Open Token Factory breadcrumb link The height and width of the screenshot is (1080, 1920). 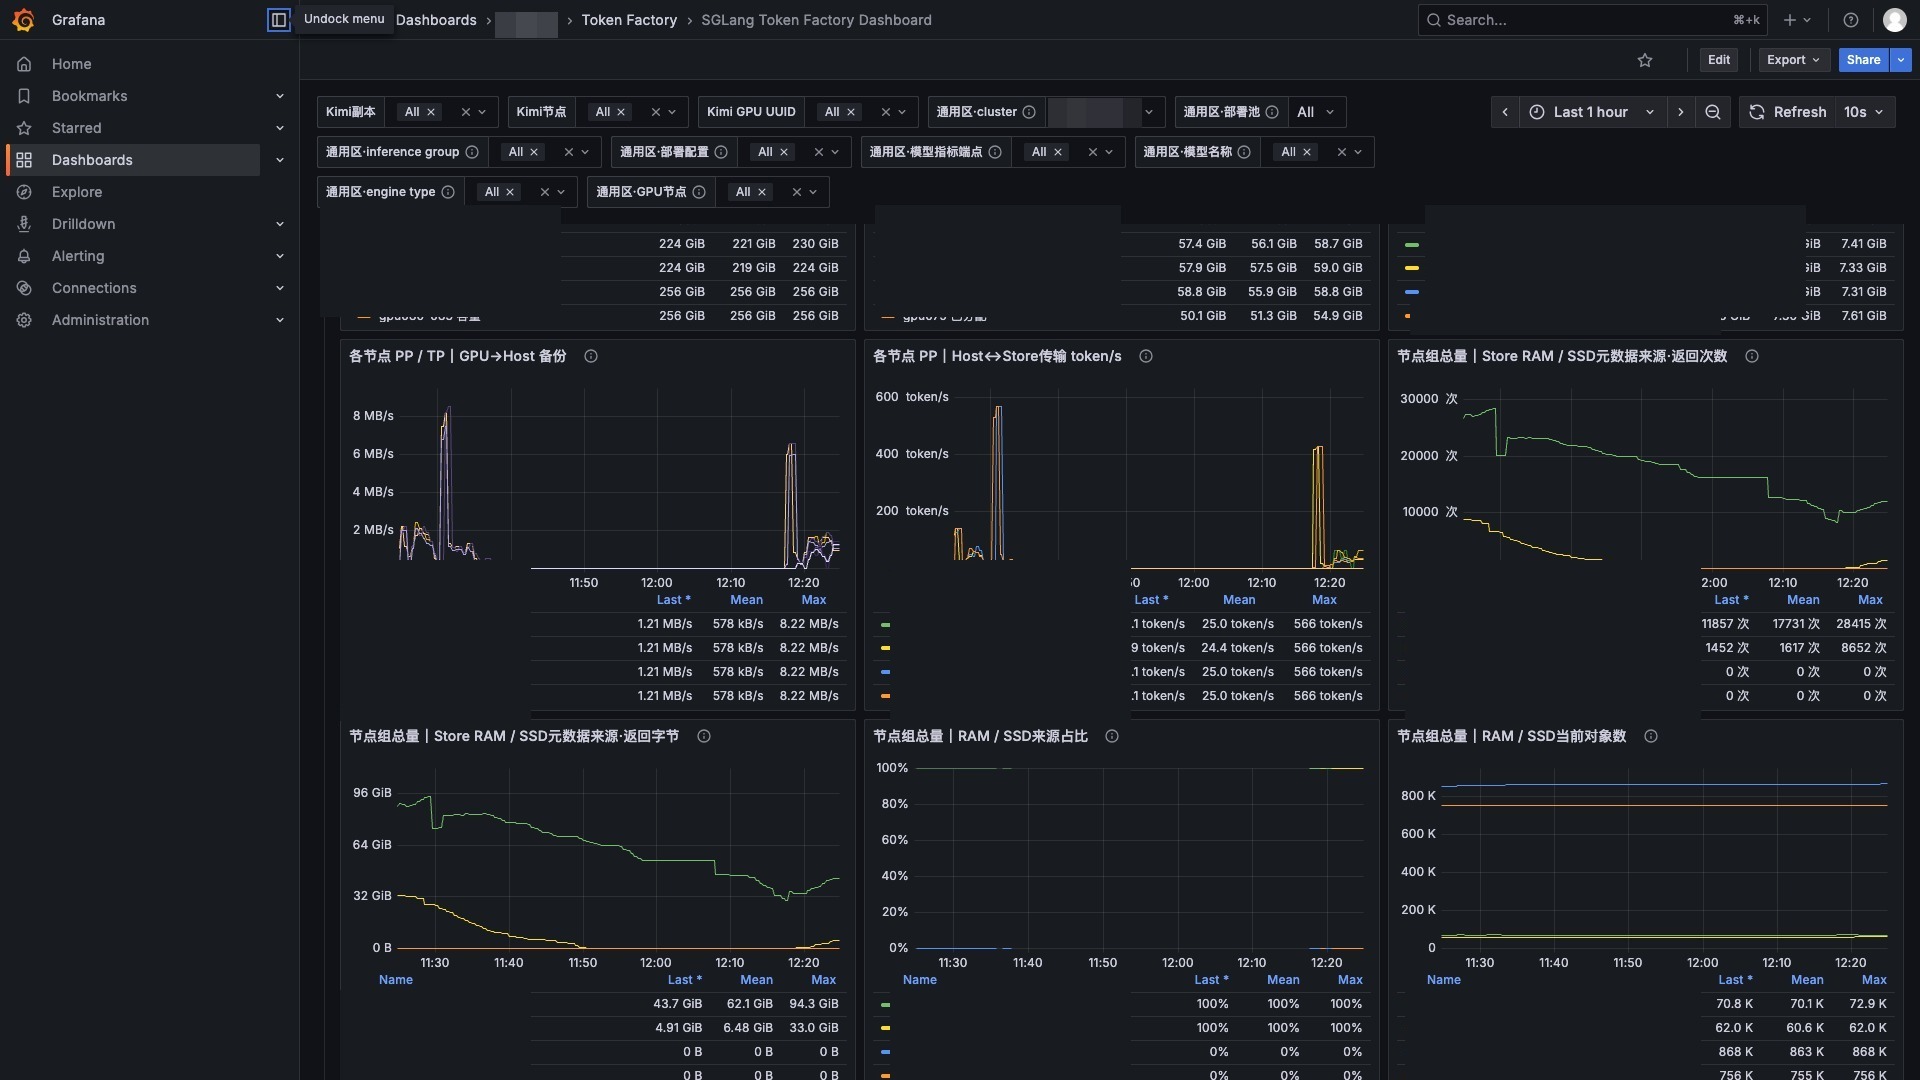click(x=629, y=20)
